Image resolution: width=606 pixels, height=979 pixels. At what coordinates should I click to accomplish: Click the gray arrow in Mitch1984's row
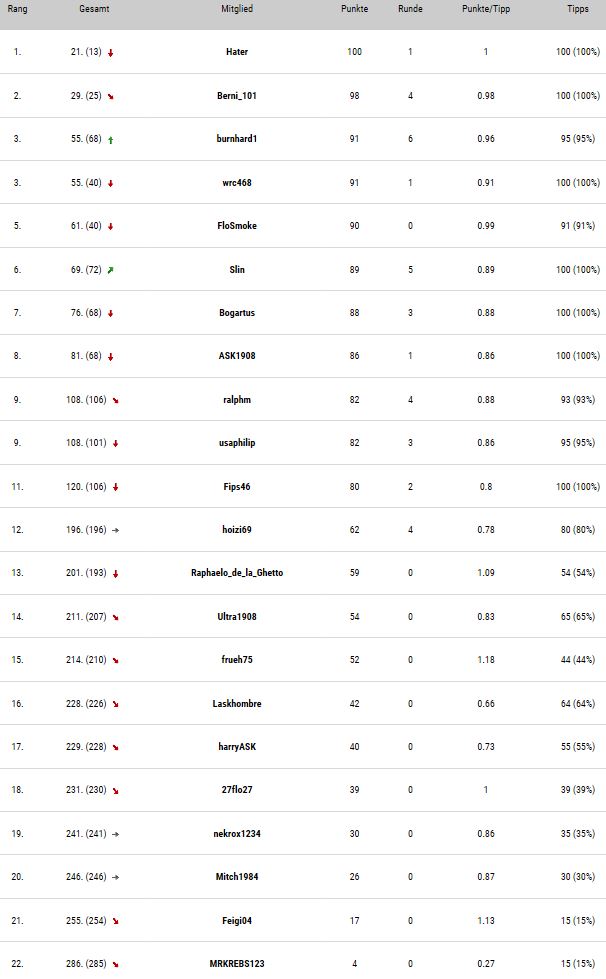115,877
